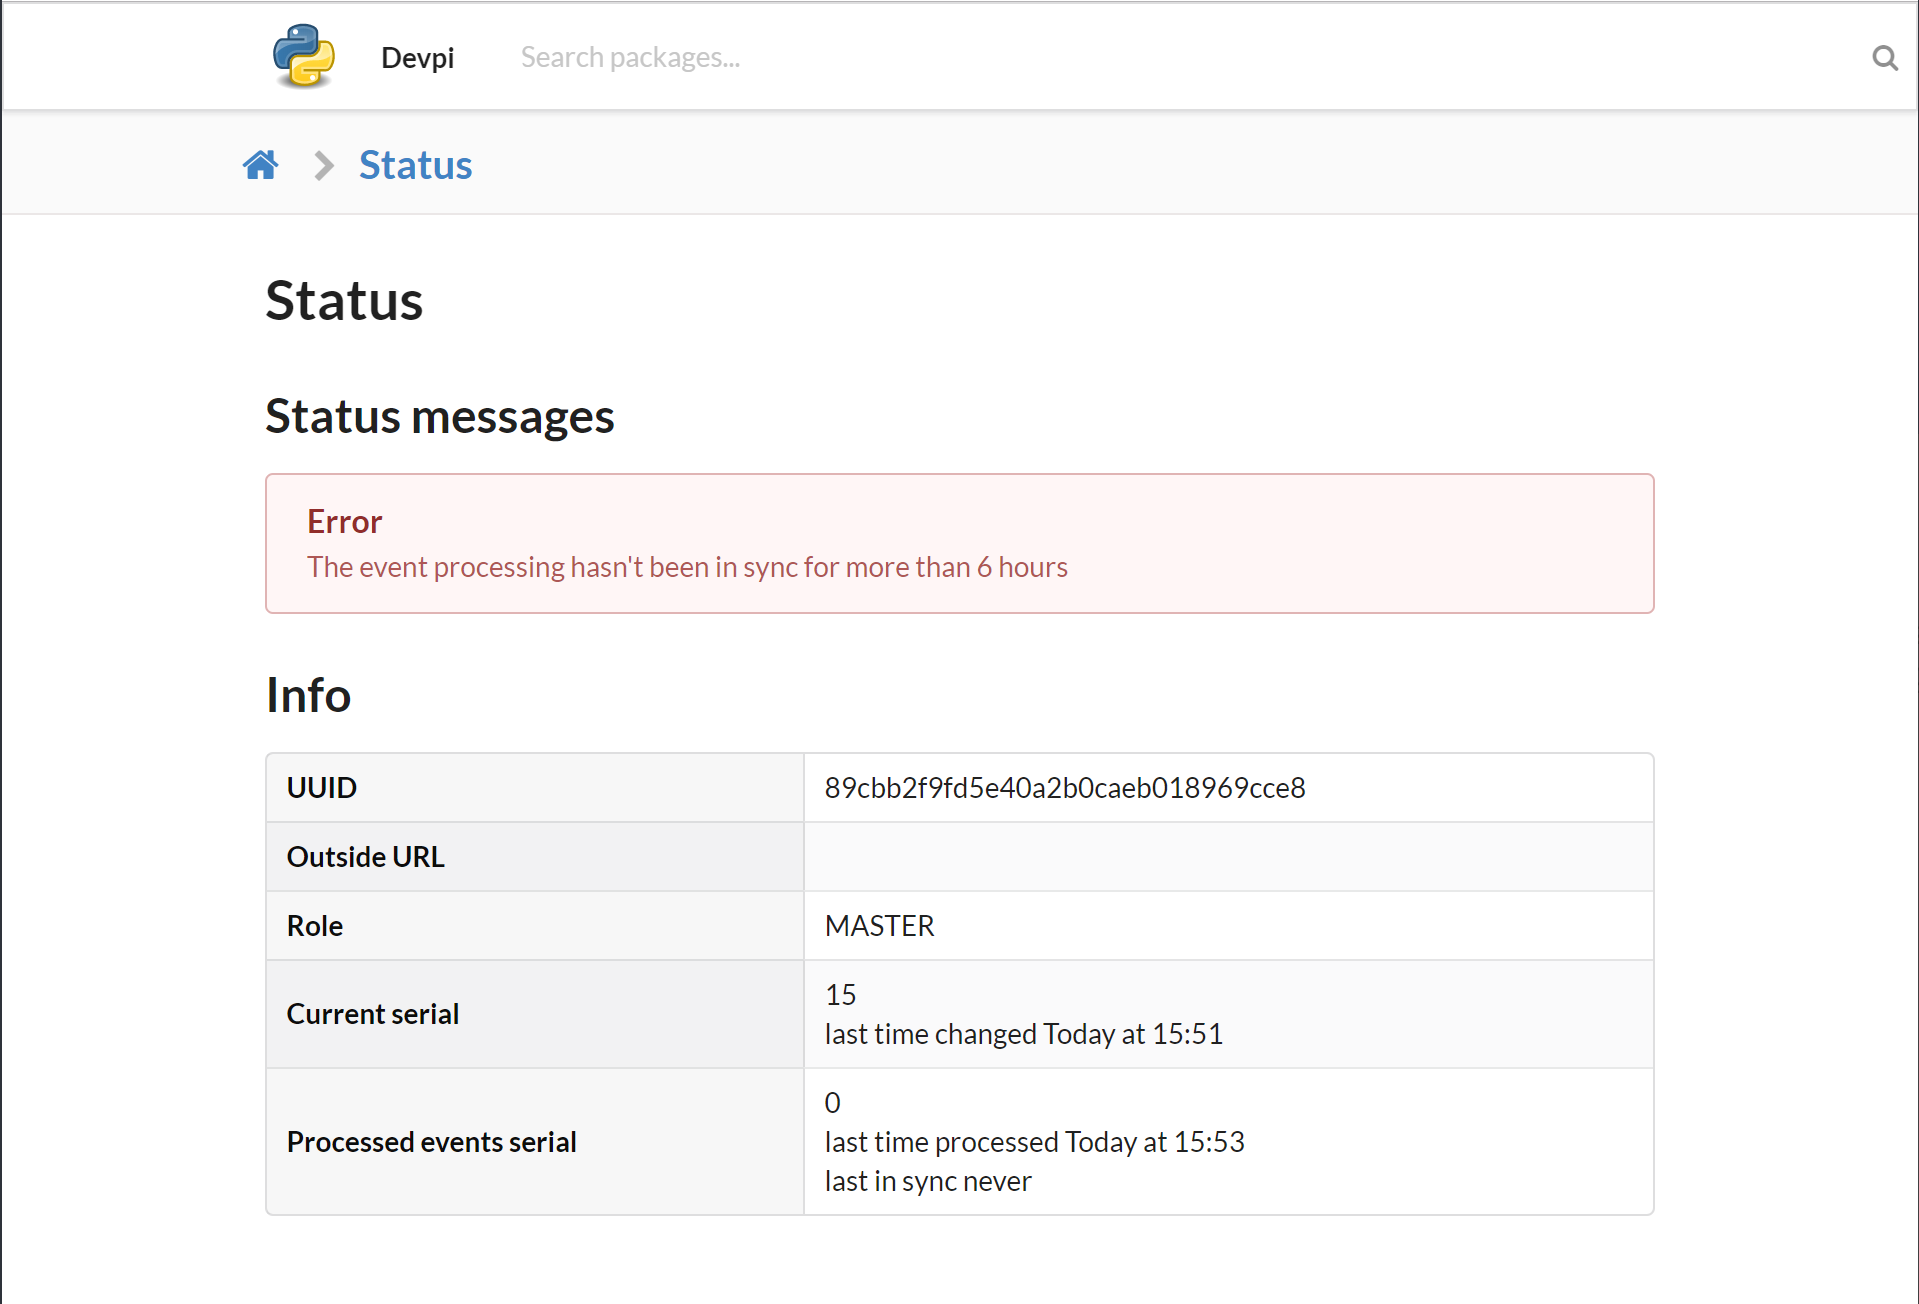Return home using the house icon
The image size is (1919, 1304).
pyautogui.click(x=261, y=164)
